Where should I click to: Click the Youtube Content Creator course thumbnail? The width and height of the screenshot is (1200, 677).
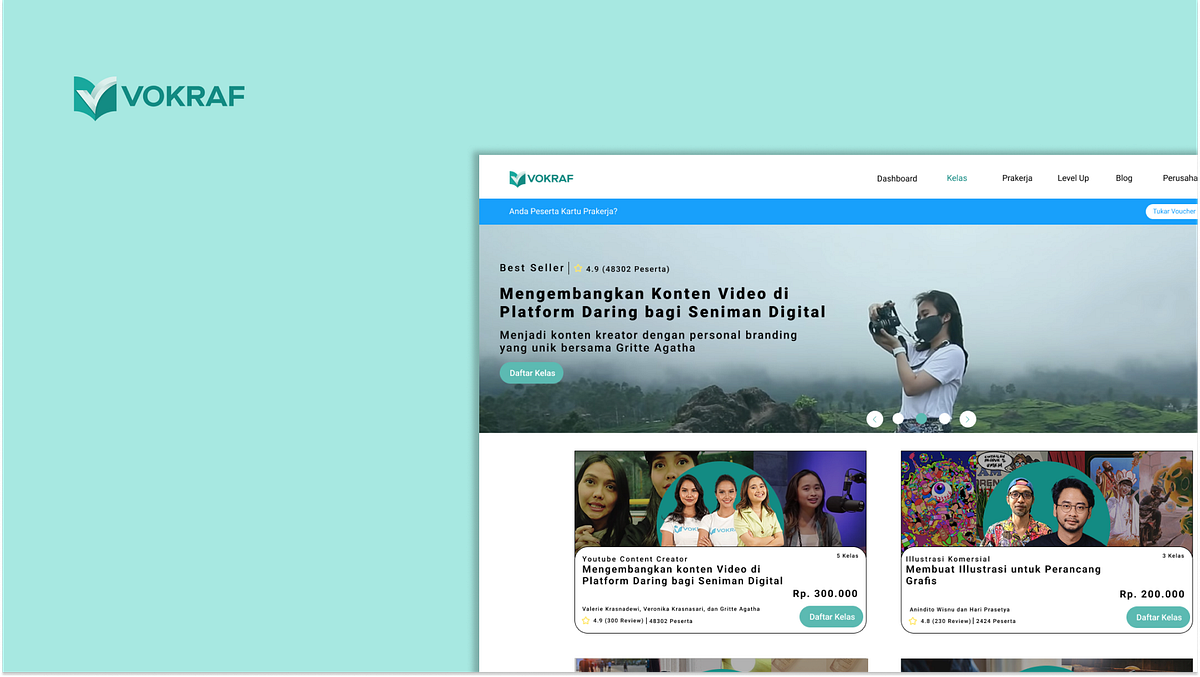pyautogui.click(x=720, y=495)
